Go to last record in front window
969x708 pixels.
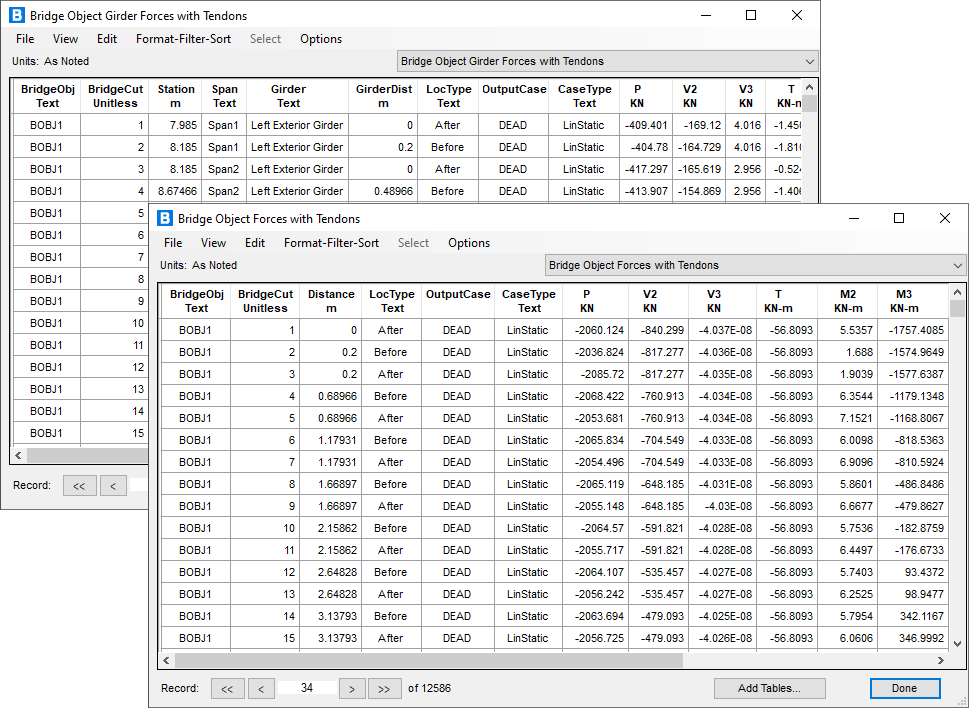pos(384,688)
